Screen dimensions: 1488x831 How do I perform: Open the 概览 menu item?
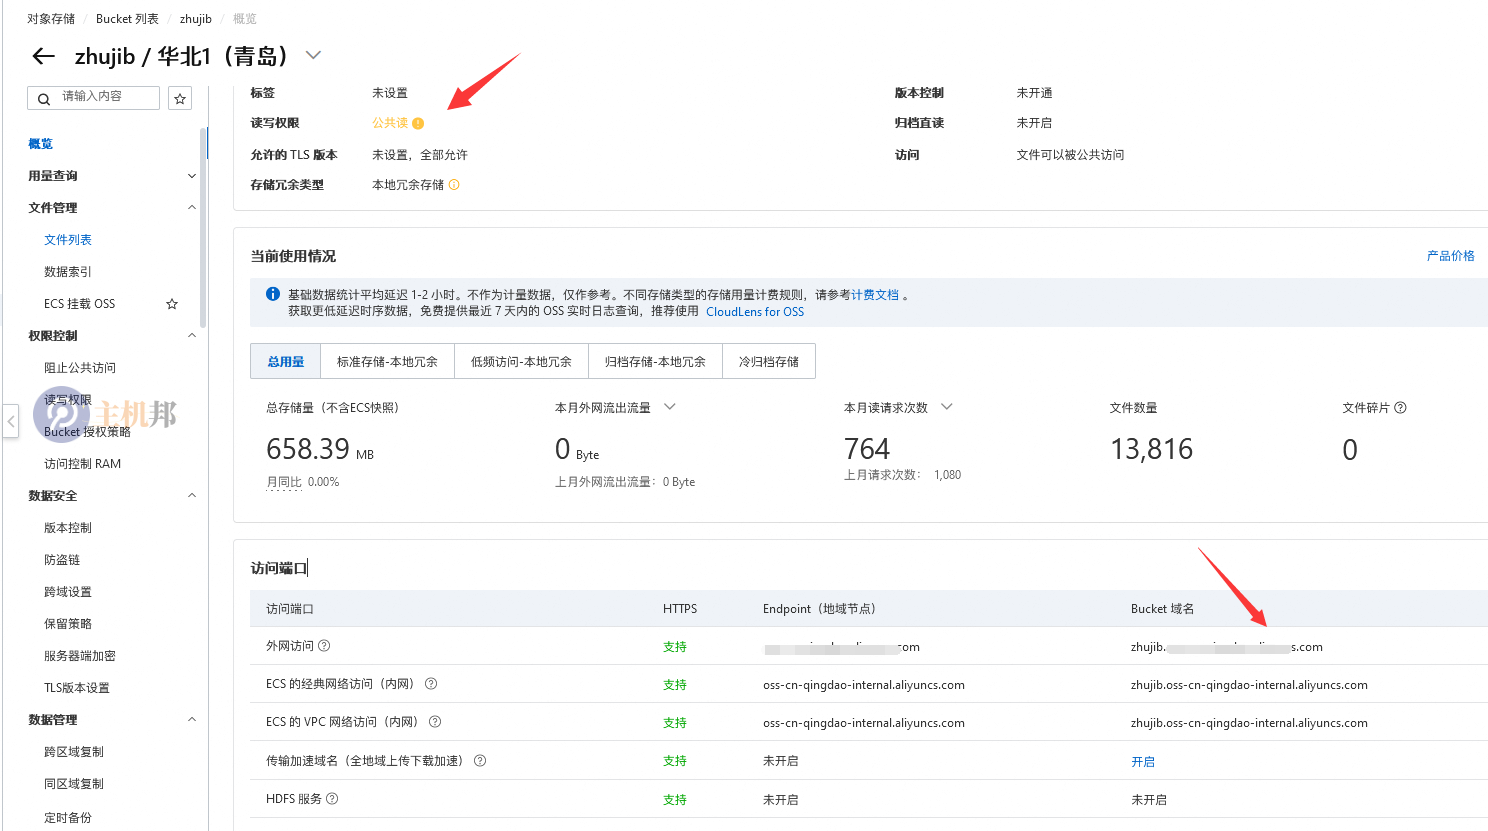[41, 144]
